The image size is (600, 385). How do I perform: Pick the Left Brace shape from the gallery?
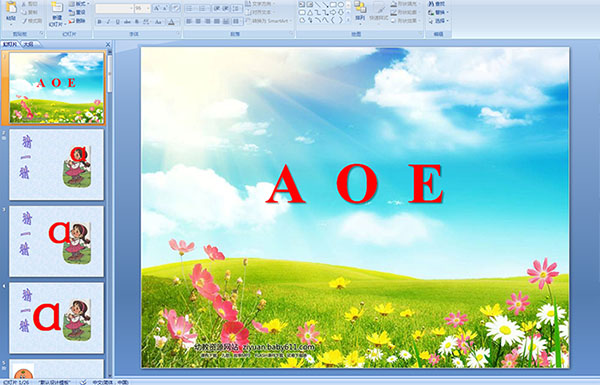(333, 20)
